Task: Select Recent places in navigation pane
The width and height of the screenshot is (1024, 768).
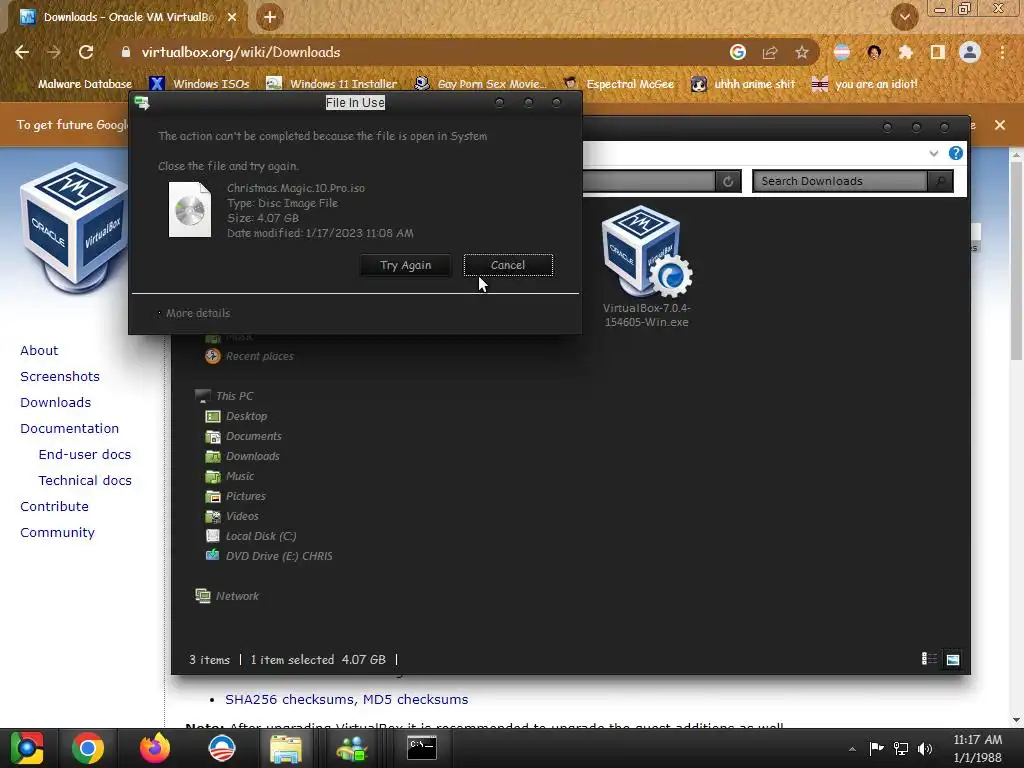Action: (250, 356)
